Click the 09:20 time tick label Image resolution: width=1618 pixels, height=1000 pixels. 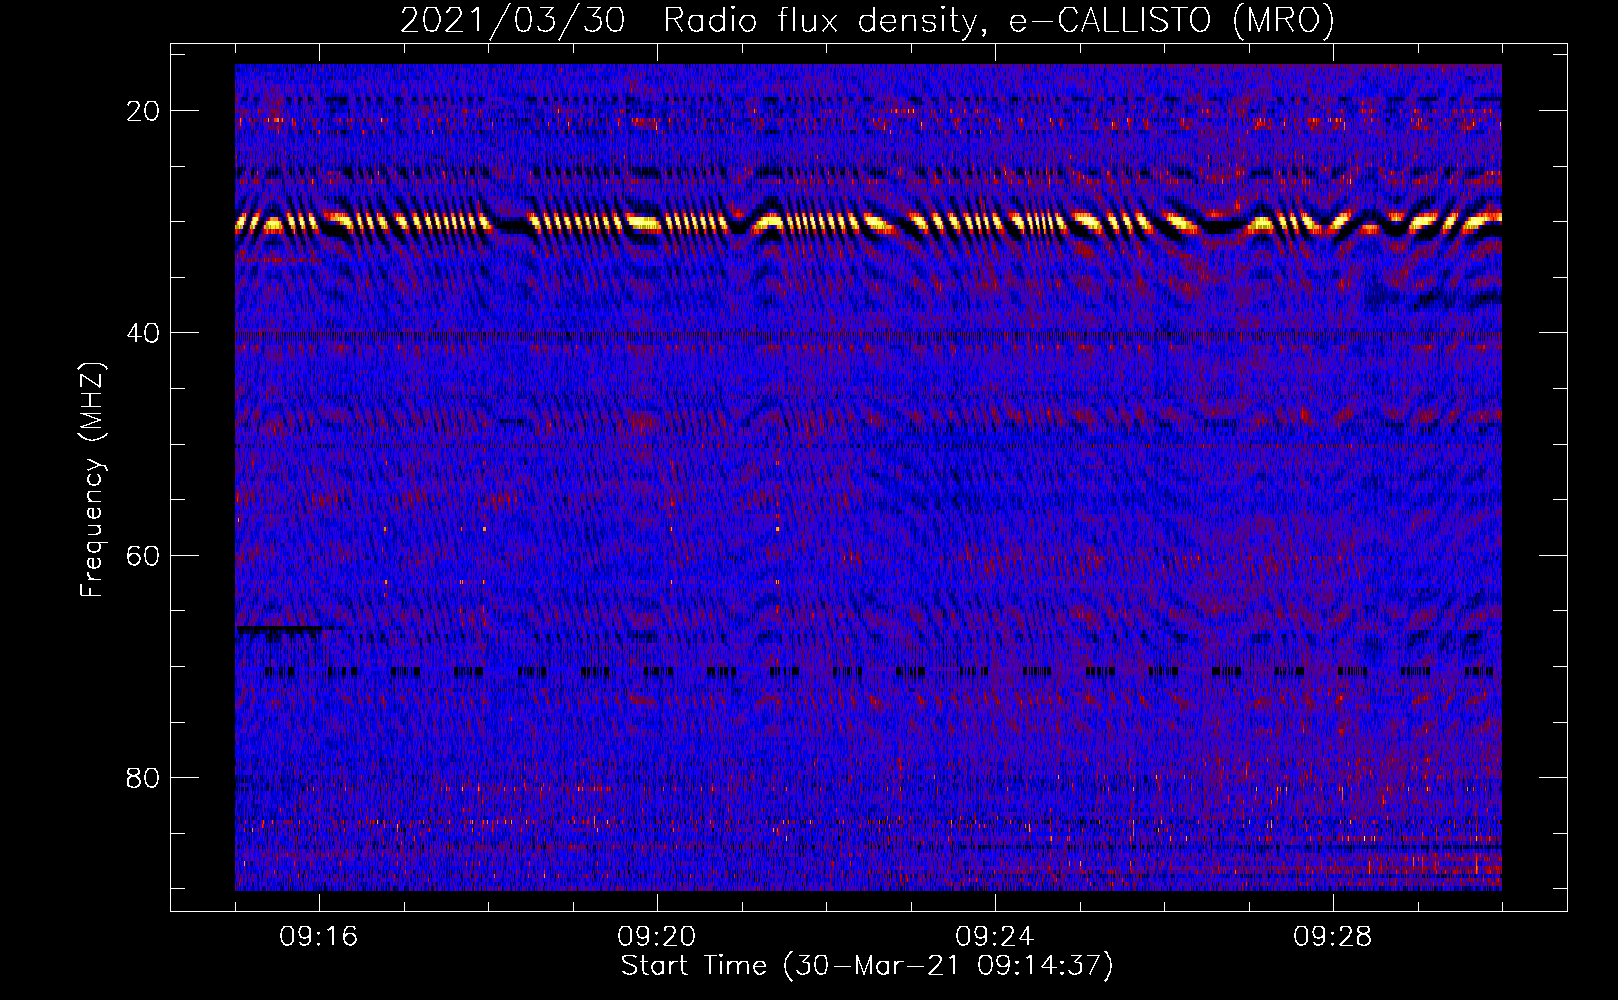pyautogui.click(x=657, y=937)
